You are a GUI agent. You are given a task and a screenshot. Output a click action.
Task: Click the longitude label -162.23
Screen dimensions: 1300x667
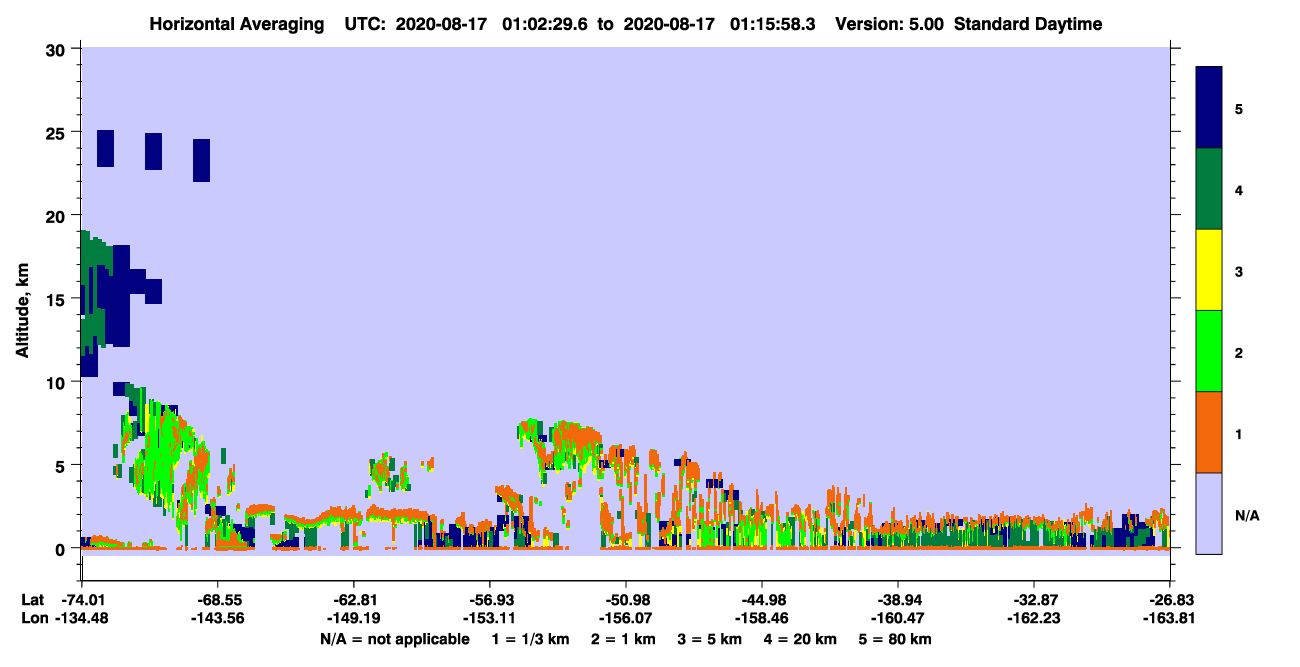(1033, 618)
